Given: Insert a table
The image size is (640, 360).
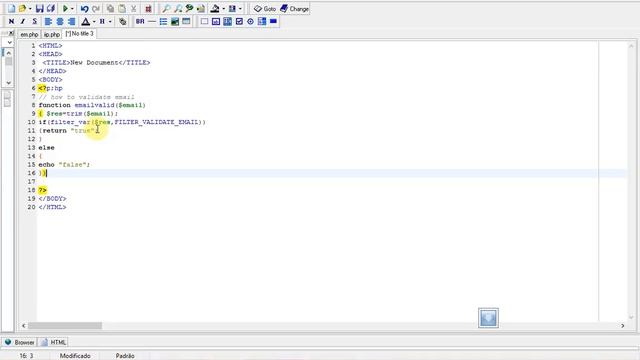Looking at the screenshot, I should [x=186, y=21].
